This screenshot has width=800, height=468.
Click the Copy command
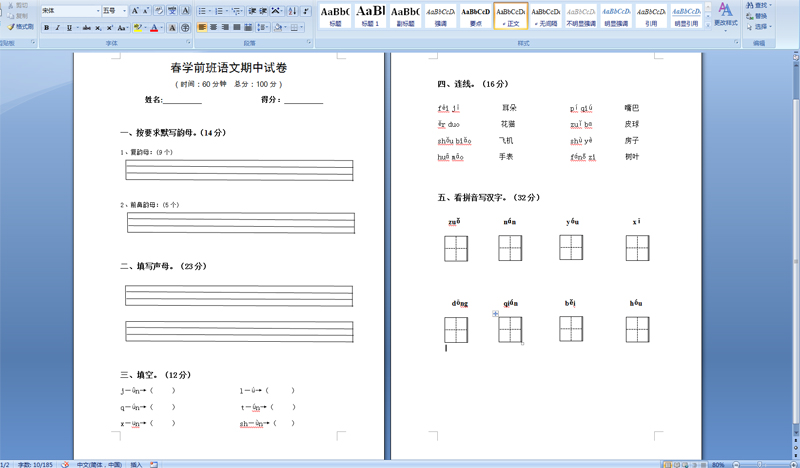[18, 16]
